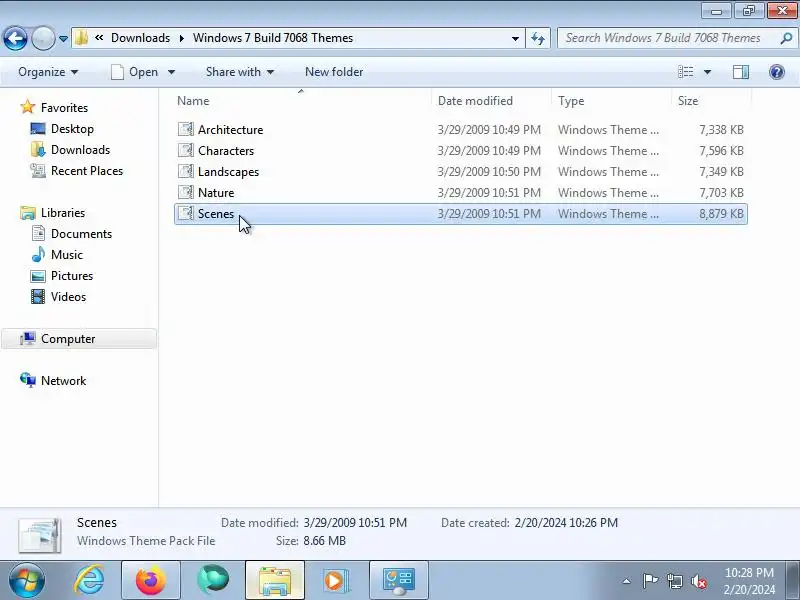The width and height of the screenshot is (800, 600).
Task: Sort by the Name column header
Action: click(x=302, y=101)
